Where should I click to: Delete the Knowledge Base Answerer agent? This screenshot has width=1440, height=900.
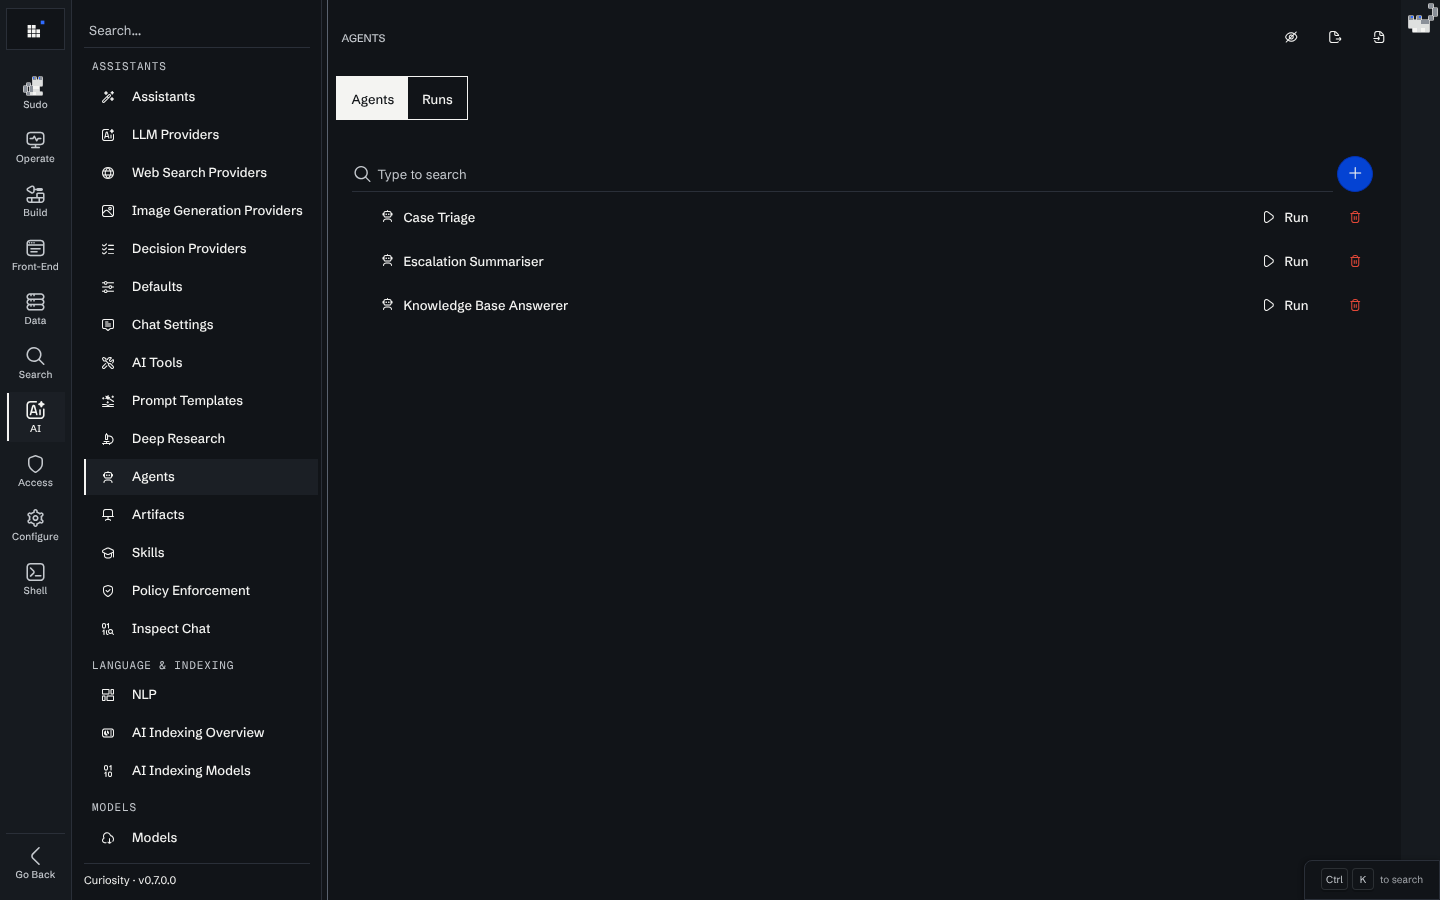click(x=1355, y=305)
